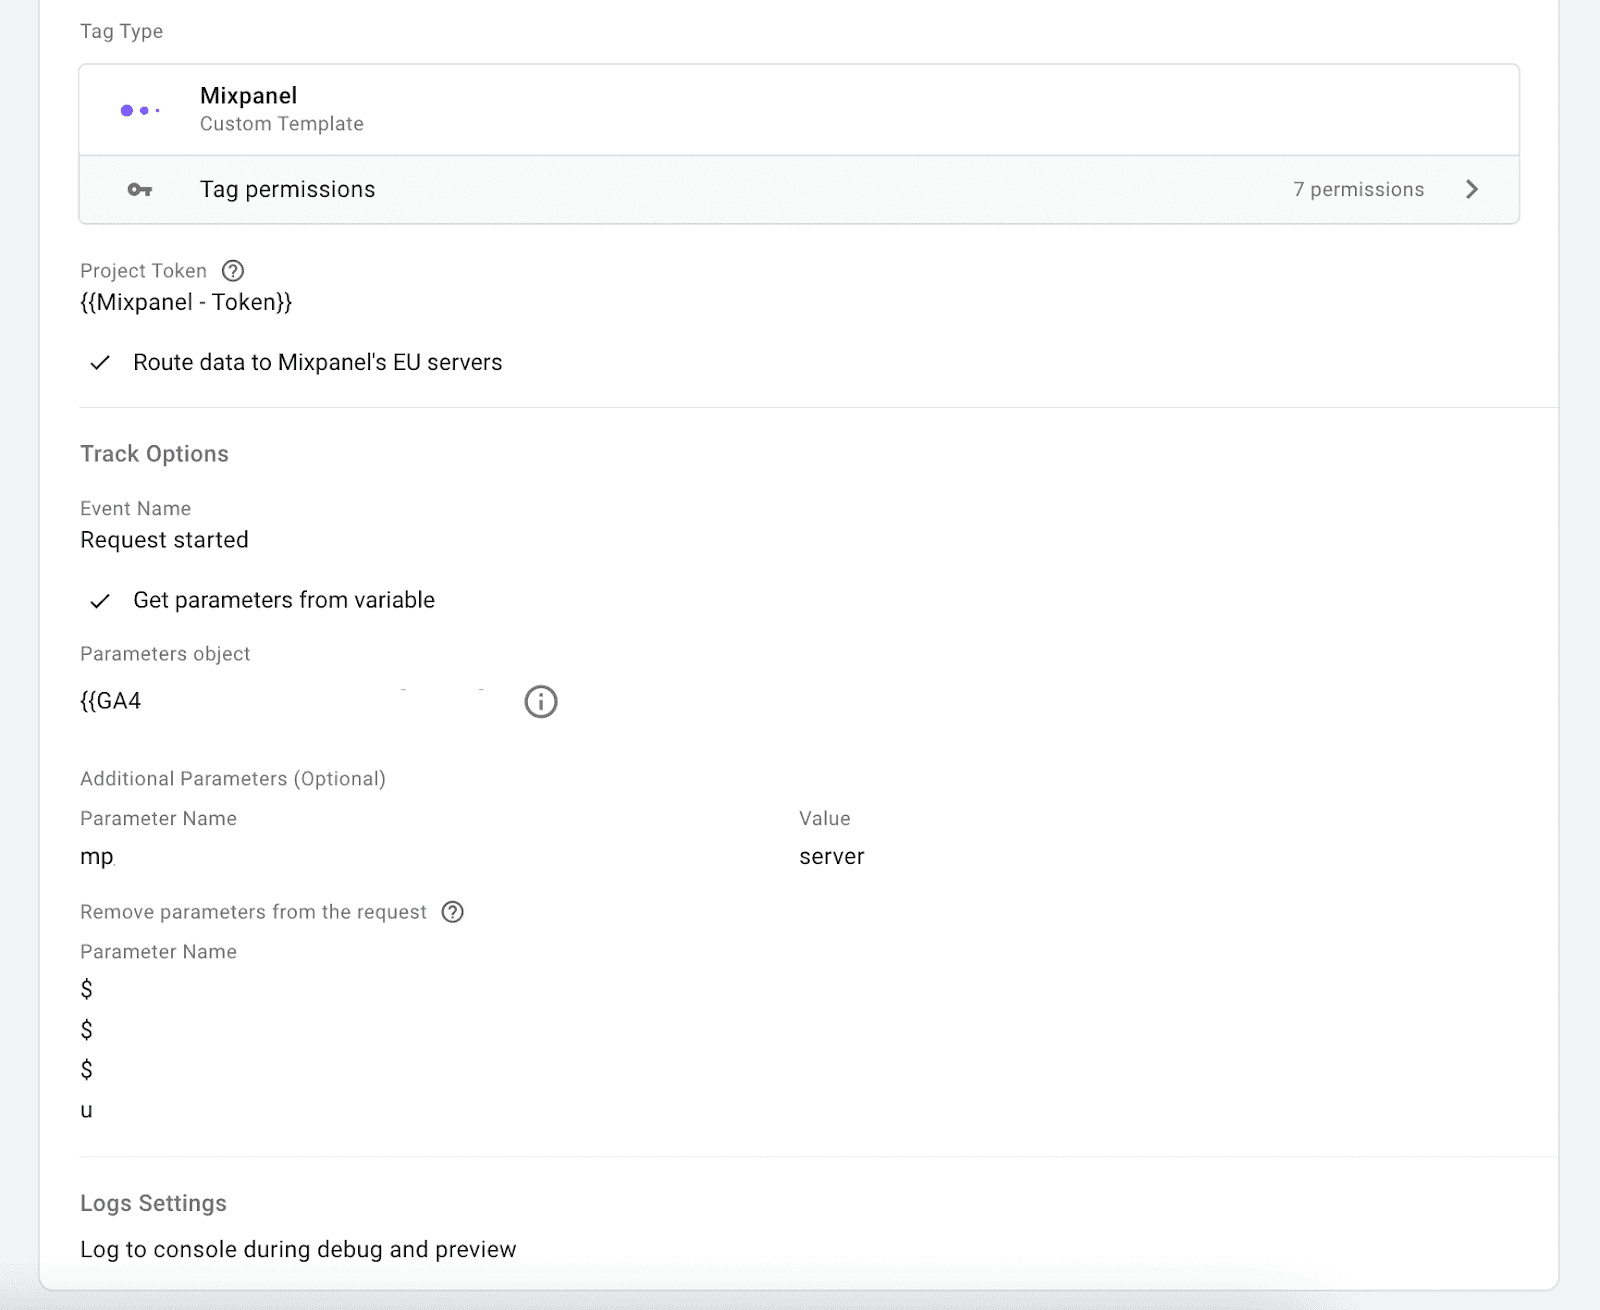1600x1310 pixels.
Task: Click the {{Mixpanel - Token}} variable
Action: (x=186, y=302)
